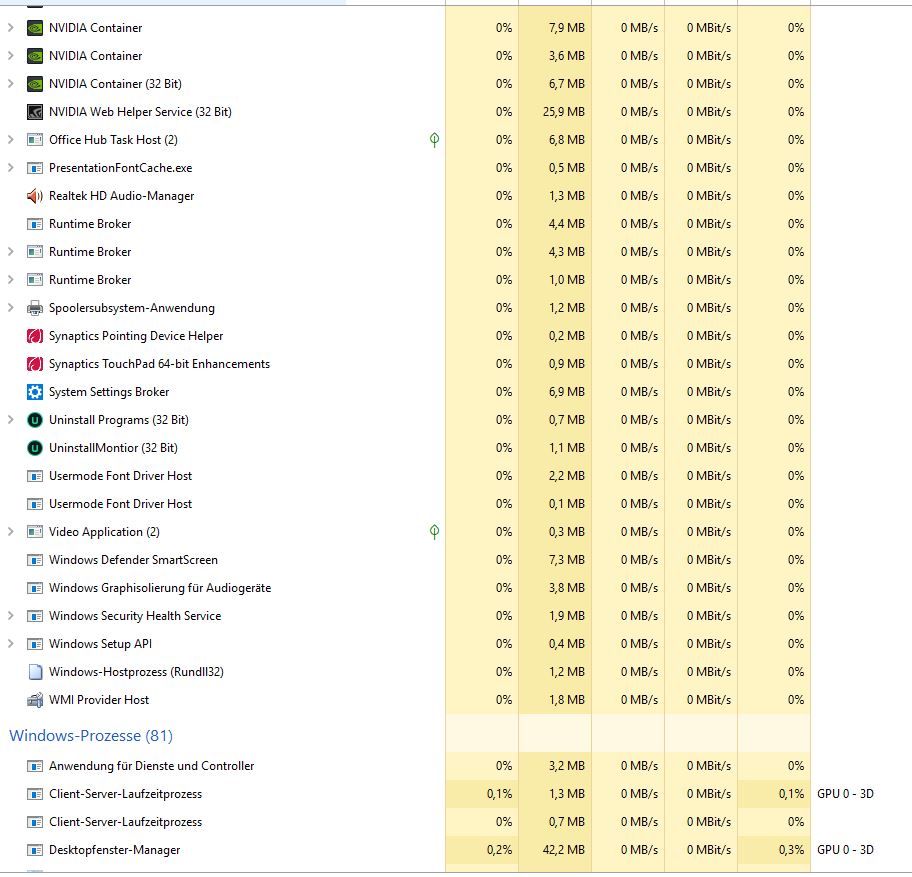The width and height of the screenshot is (912, 877).
Task: Expand the NVIDIA Container row using 3,6 MB
Action: pyautogui.click(x=10, y=55)
